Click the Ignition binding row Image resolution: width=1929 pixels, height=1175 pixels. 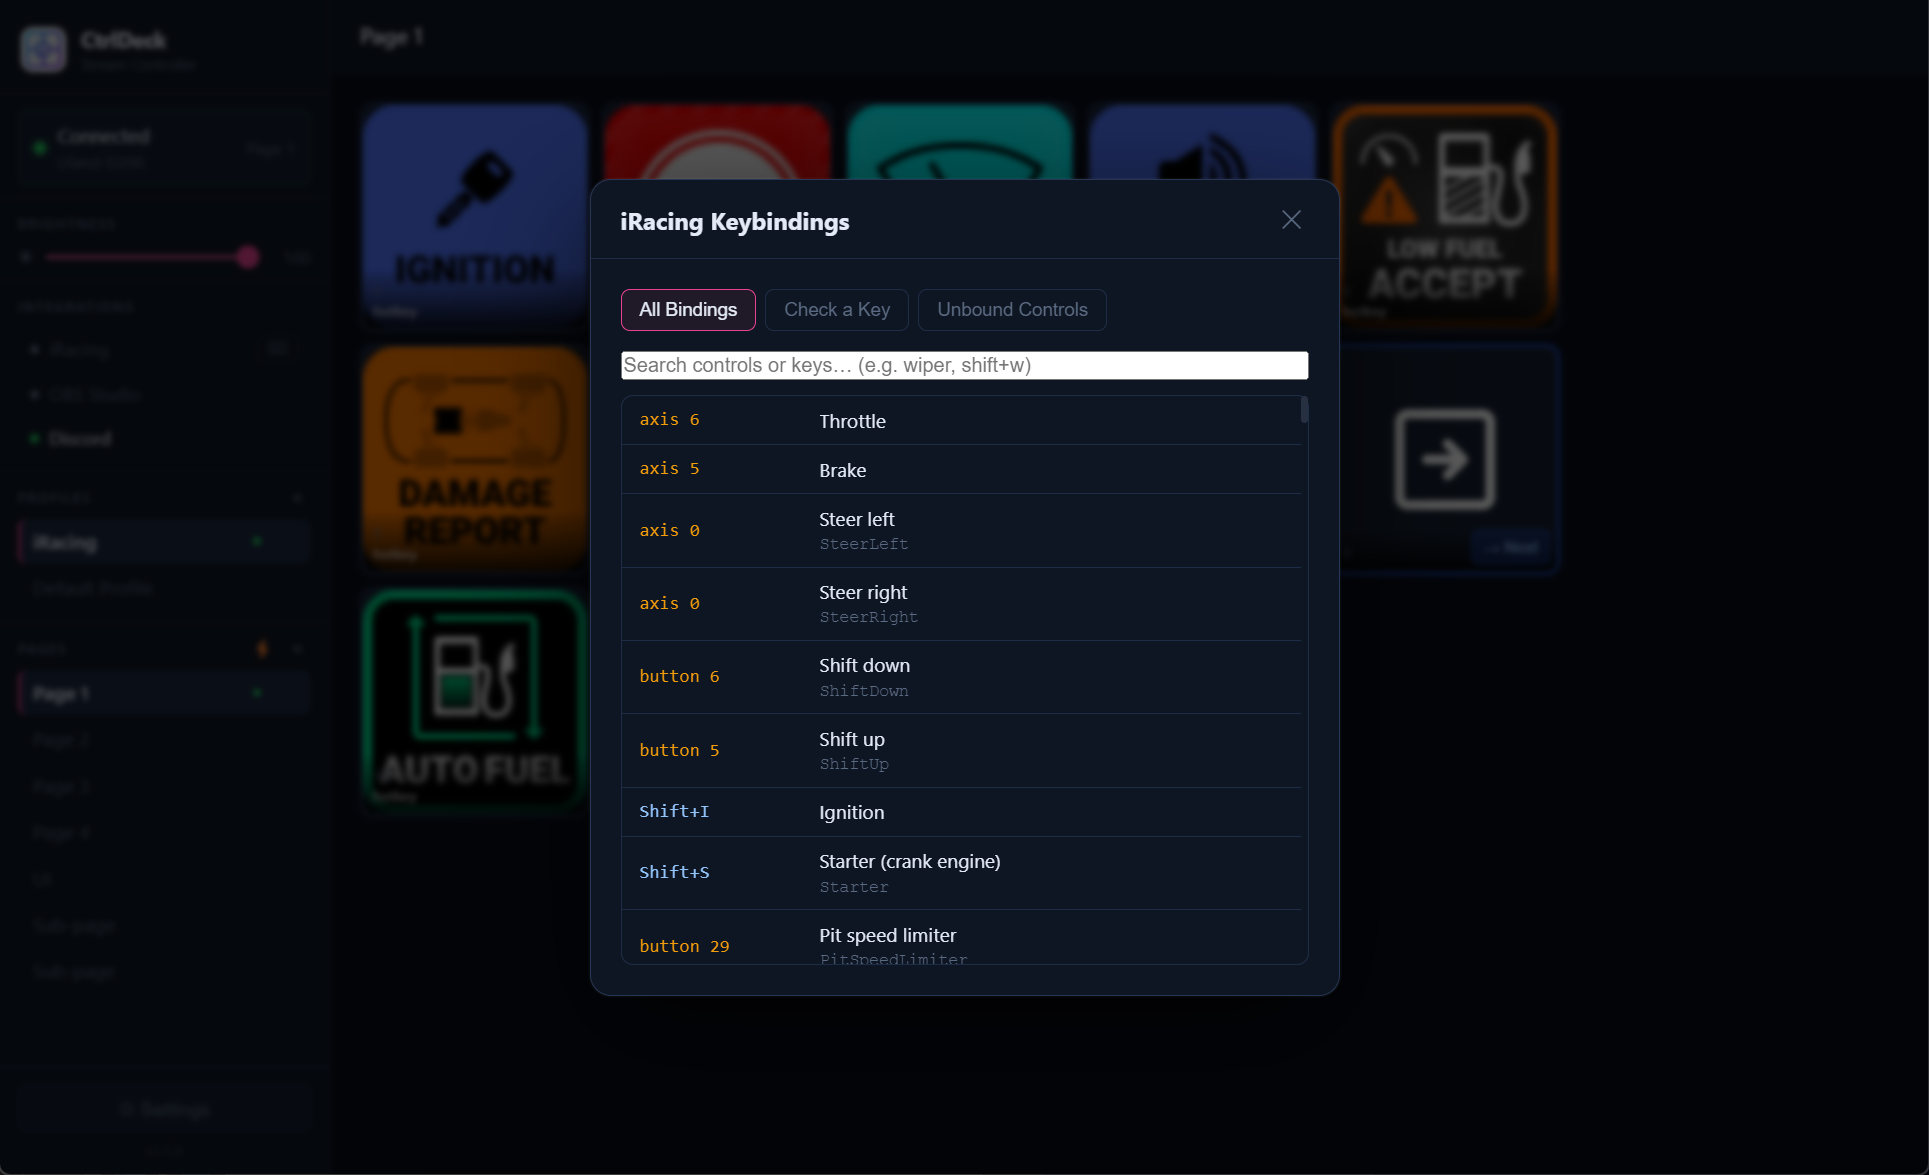tap(962, 812)
